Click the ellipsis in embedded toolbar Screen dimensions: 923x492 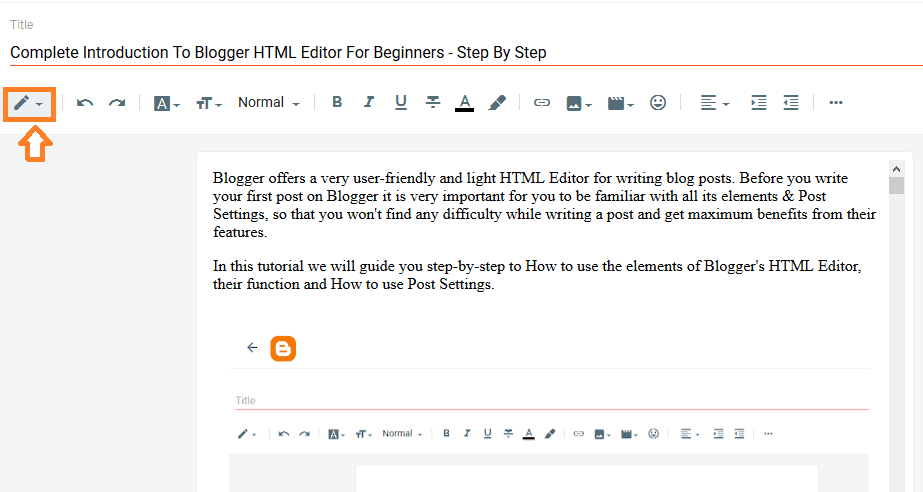[768, 434]
